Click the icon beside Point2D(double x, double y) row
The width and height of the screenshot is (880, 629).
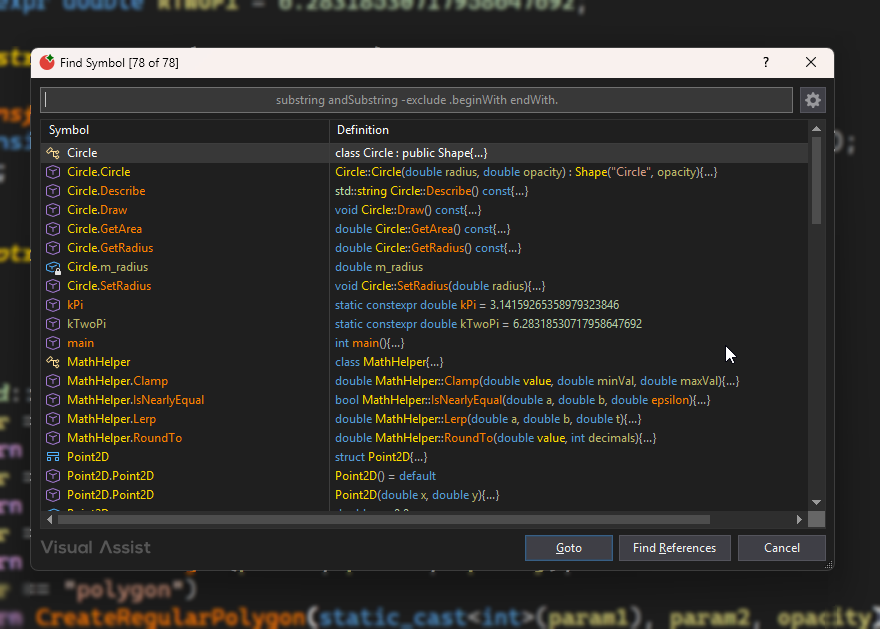click(53, 495)
